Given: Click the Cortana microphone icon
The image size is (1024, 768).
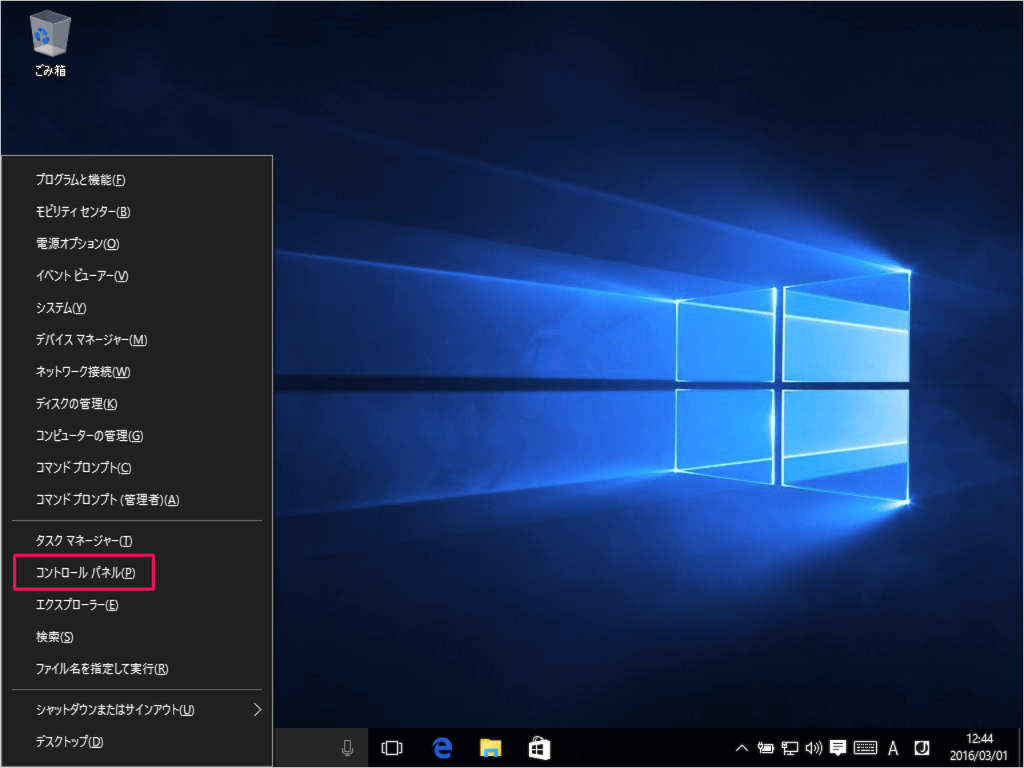Looking at the screenshot, I should 348,748.
